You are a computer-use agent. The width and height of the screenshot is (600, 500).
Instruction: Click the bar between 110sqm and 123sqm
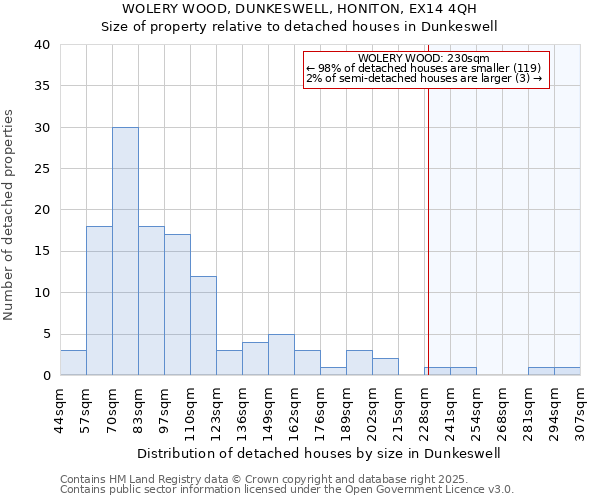(203, 326)
